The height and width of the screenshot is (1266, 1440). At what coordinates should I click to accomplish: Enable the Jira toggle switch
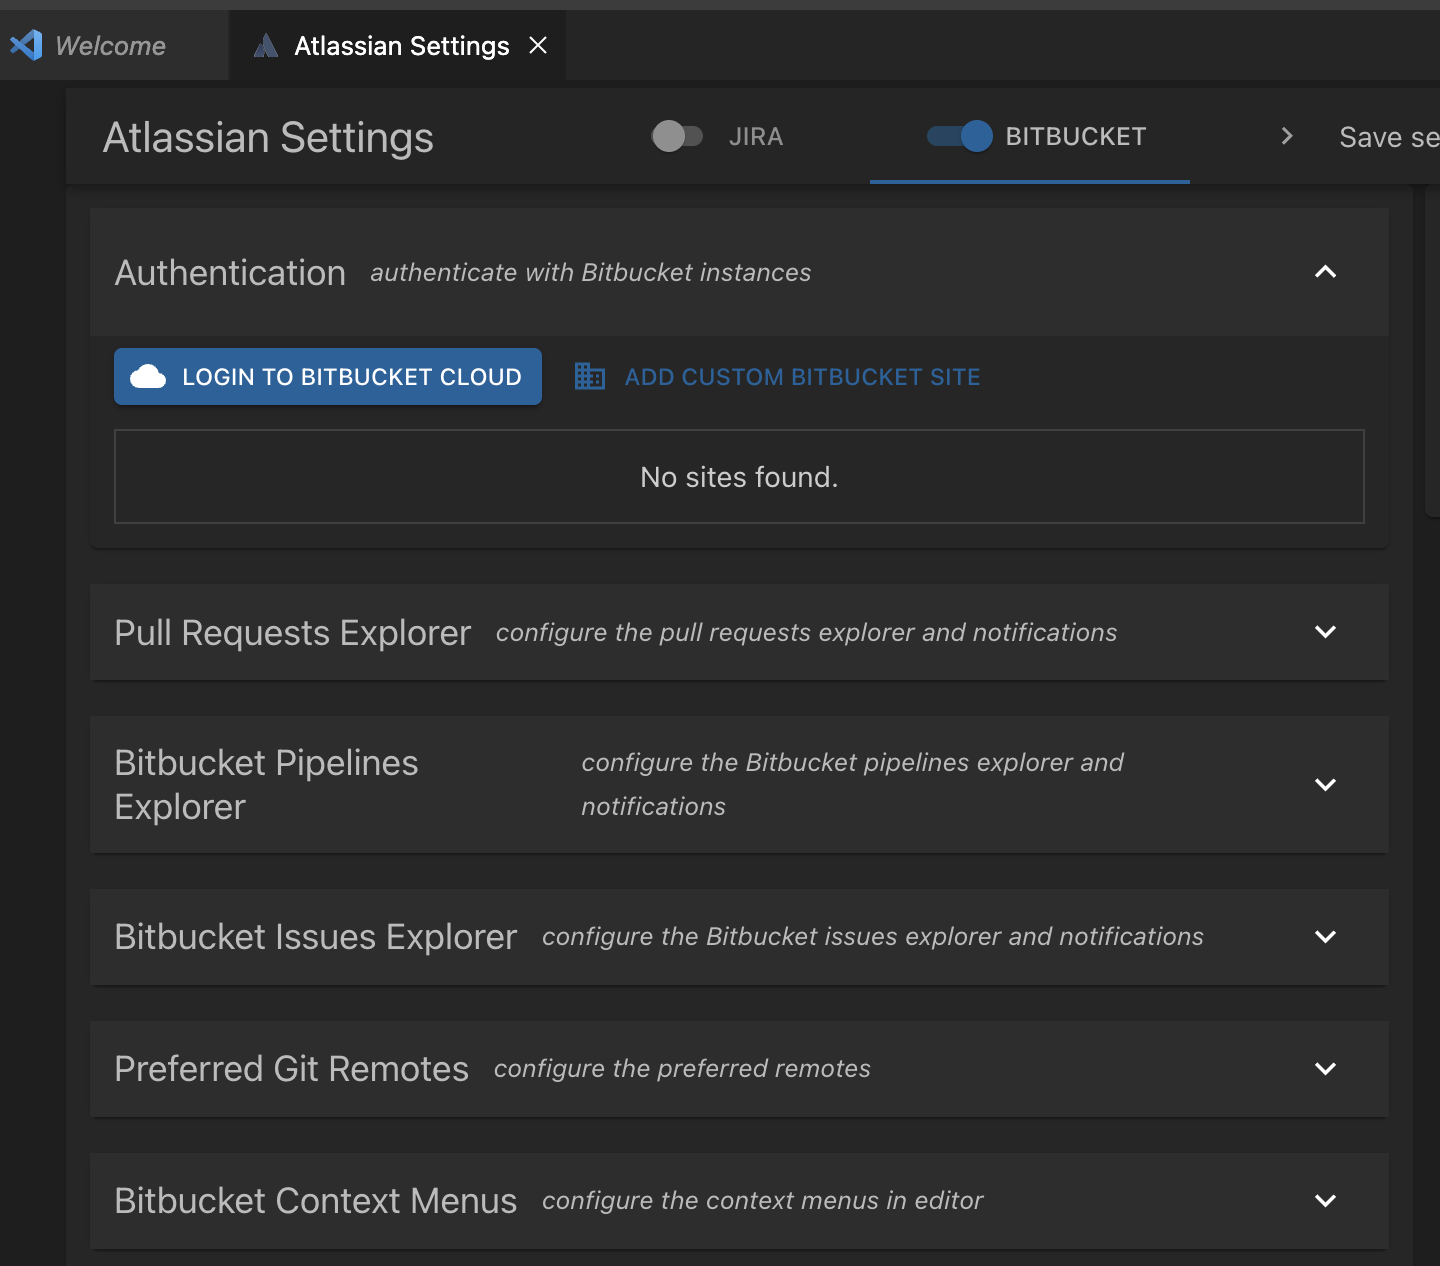[x=677, y=136]
